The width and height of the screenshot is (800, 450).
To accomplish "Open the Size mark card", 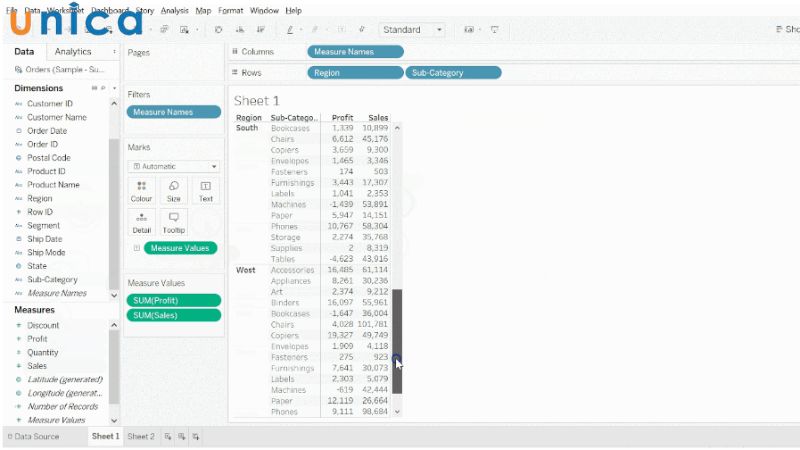I will [173, 191].
